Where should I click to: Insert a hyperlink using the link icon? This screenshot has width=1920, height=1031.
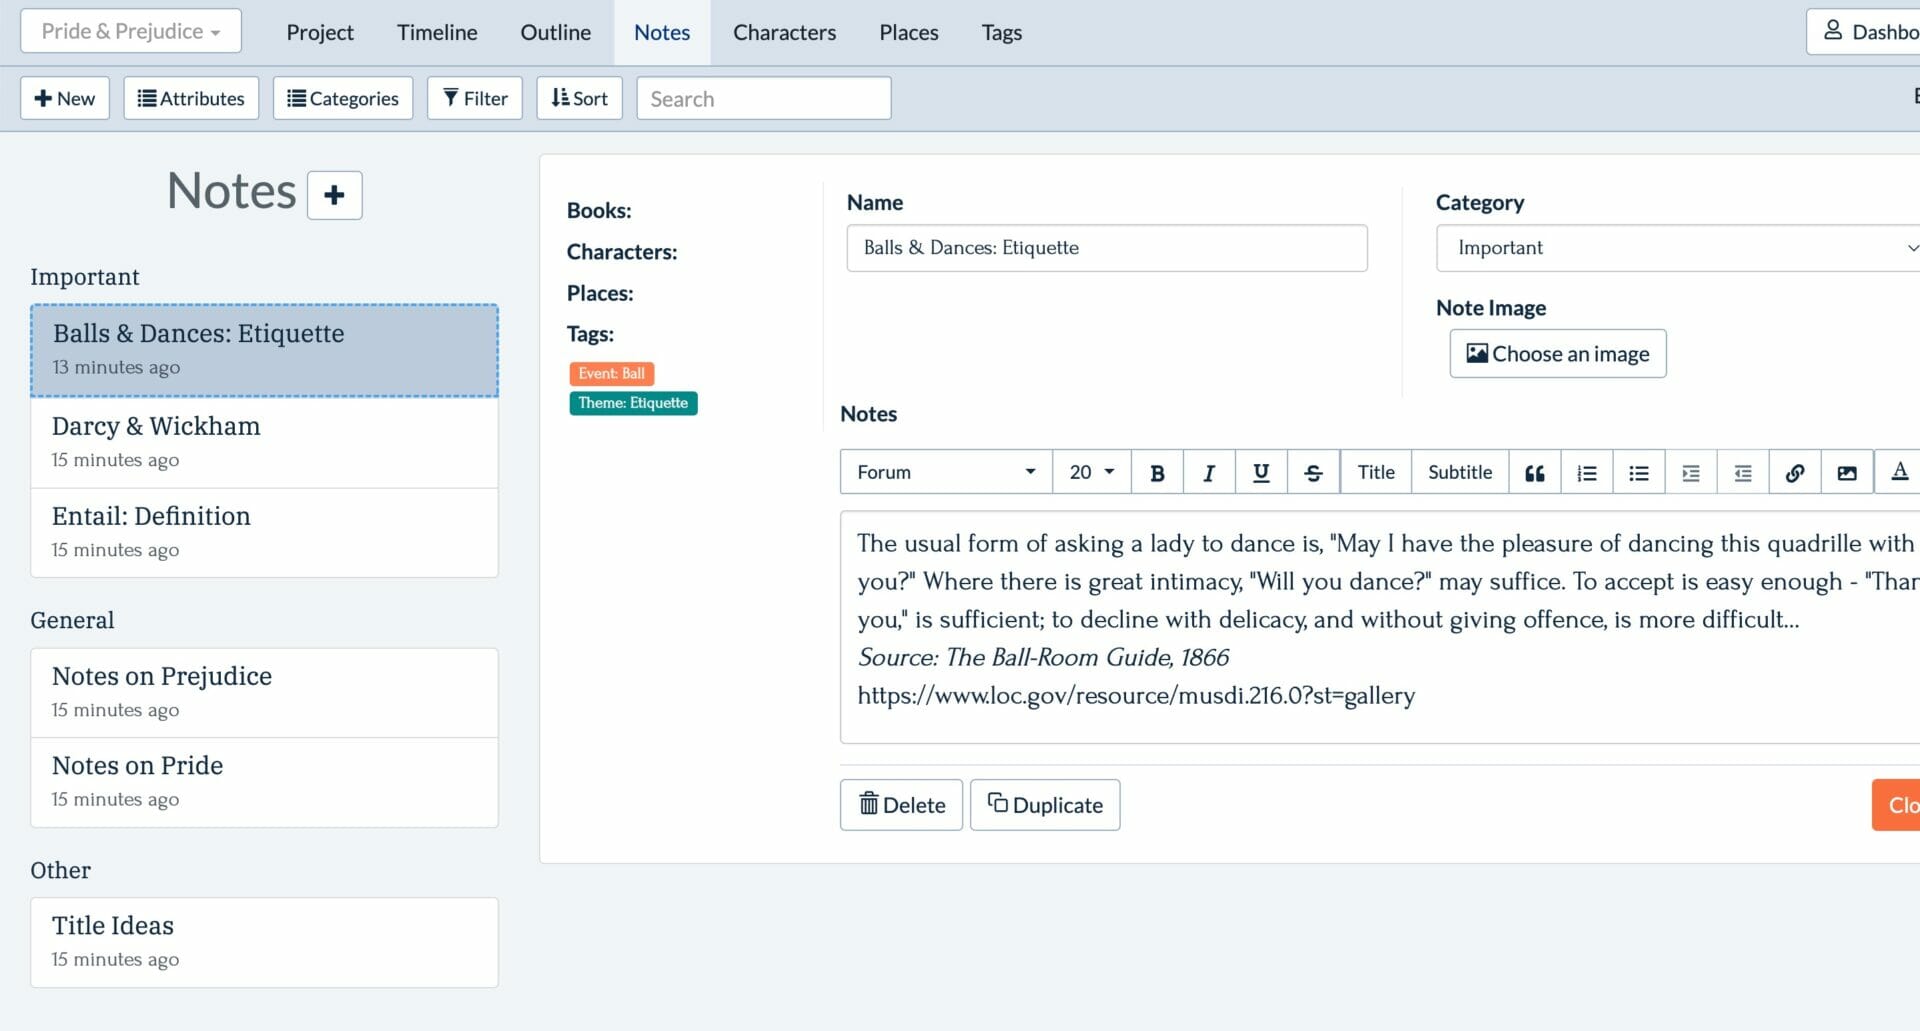(x=1795, y=473)
